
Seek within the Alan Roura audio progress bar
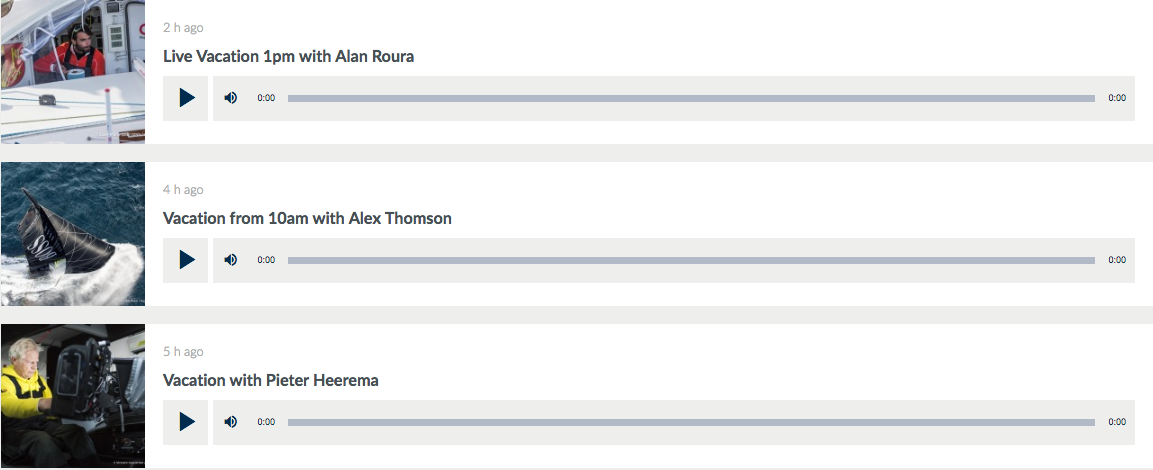691,98
